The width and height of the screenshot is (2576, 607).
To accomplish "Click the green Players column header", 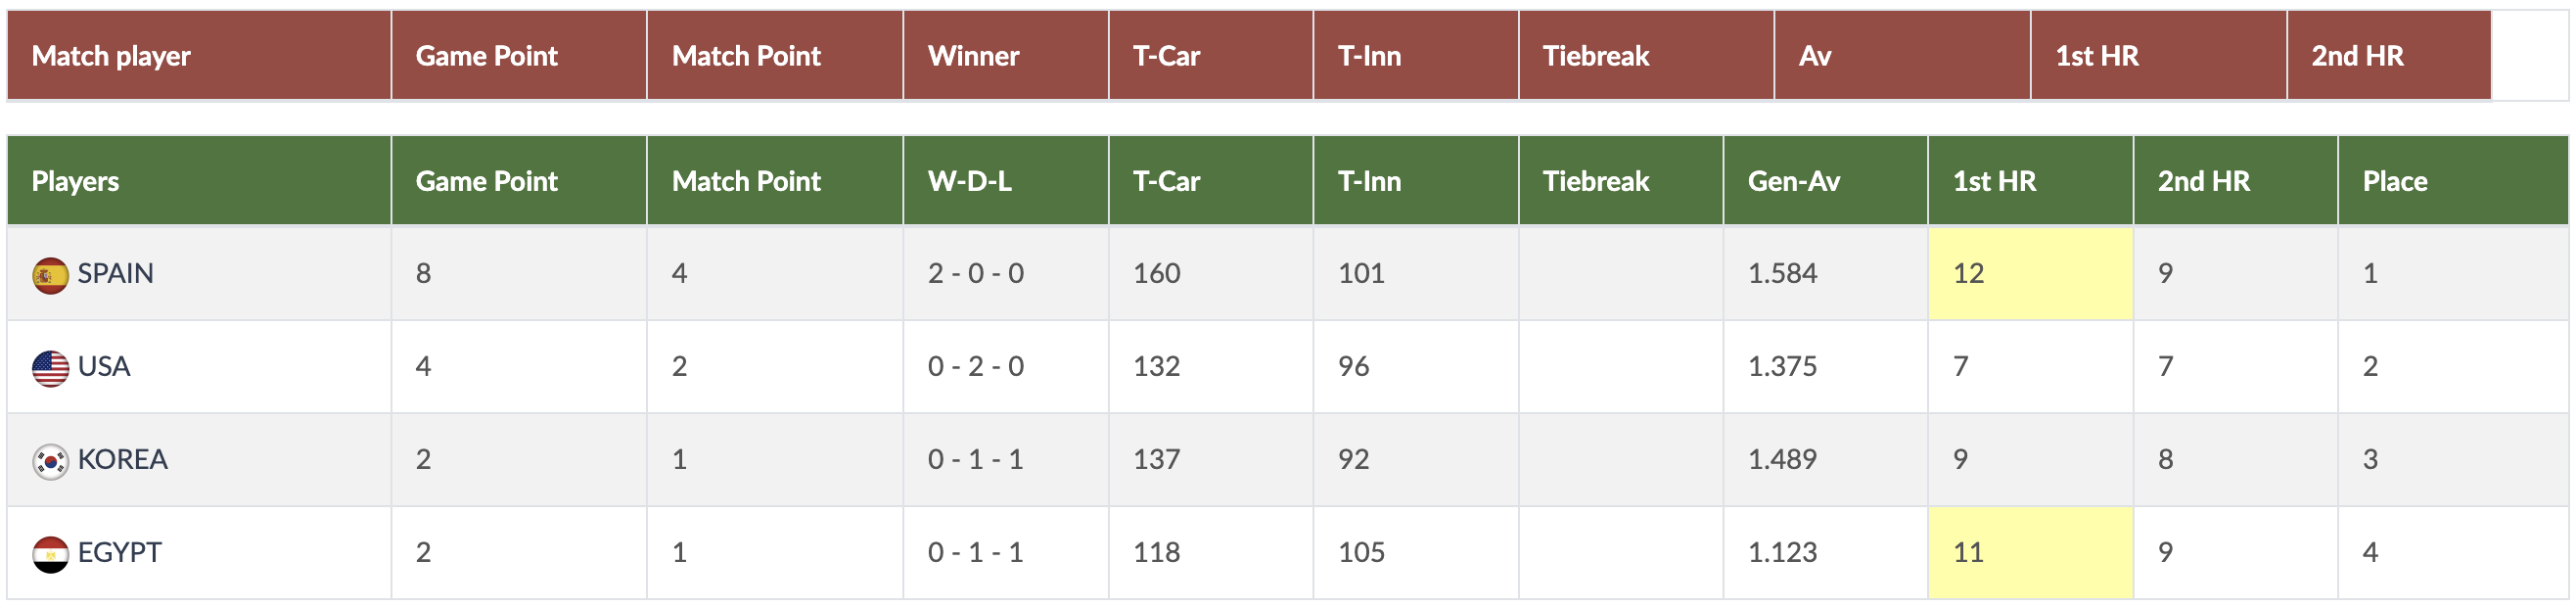I will [x=75, y=181].
